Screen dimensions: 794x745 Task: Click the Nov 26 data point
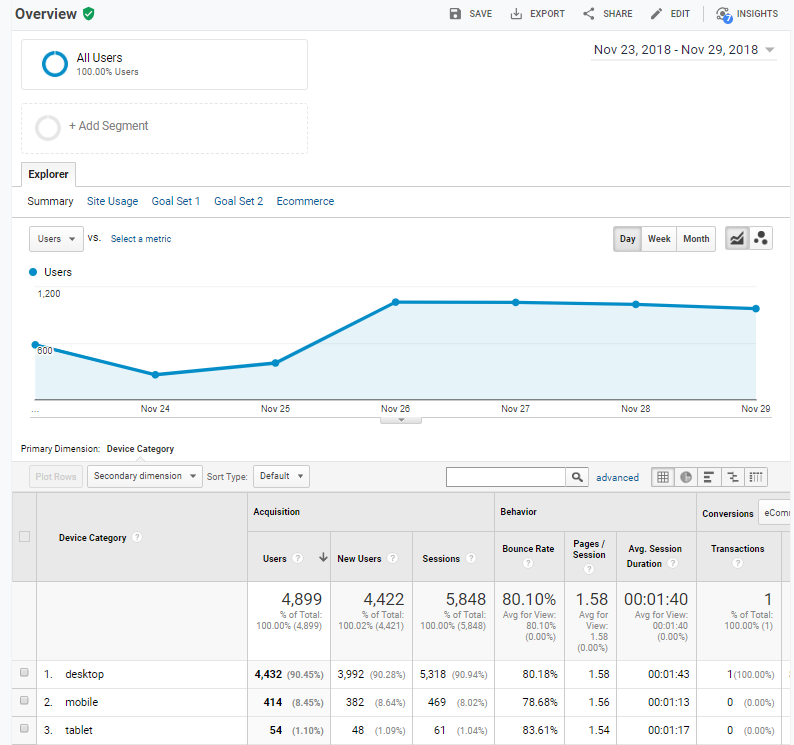(395, 302)
